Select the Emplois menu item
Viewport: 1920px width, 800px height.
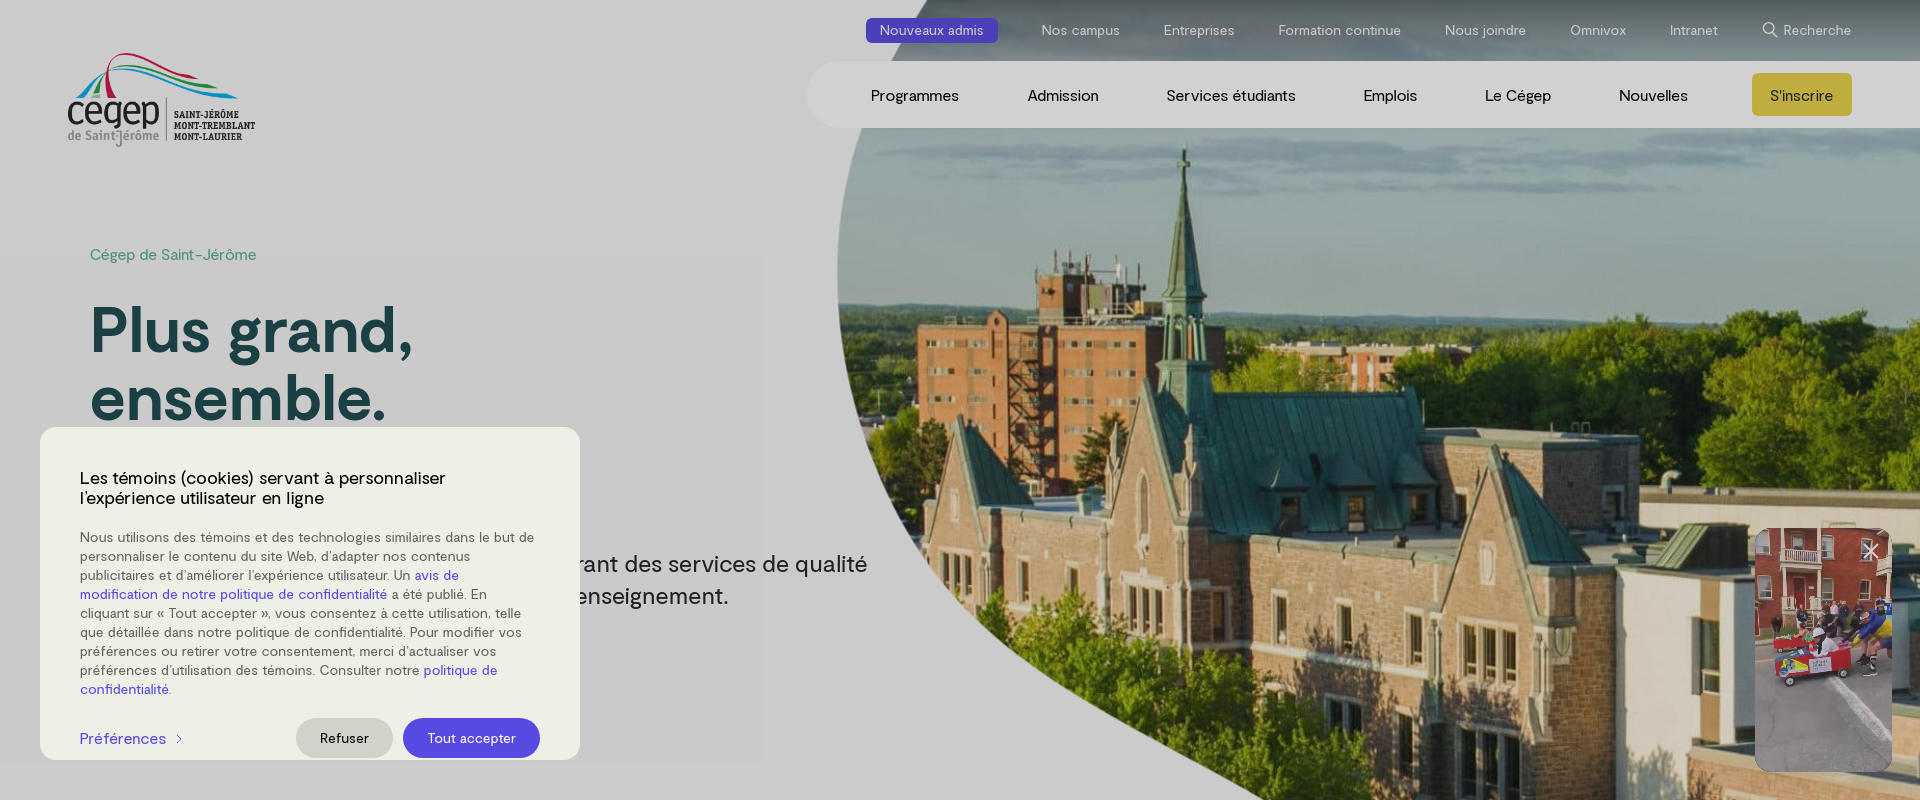[1389, 95]
